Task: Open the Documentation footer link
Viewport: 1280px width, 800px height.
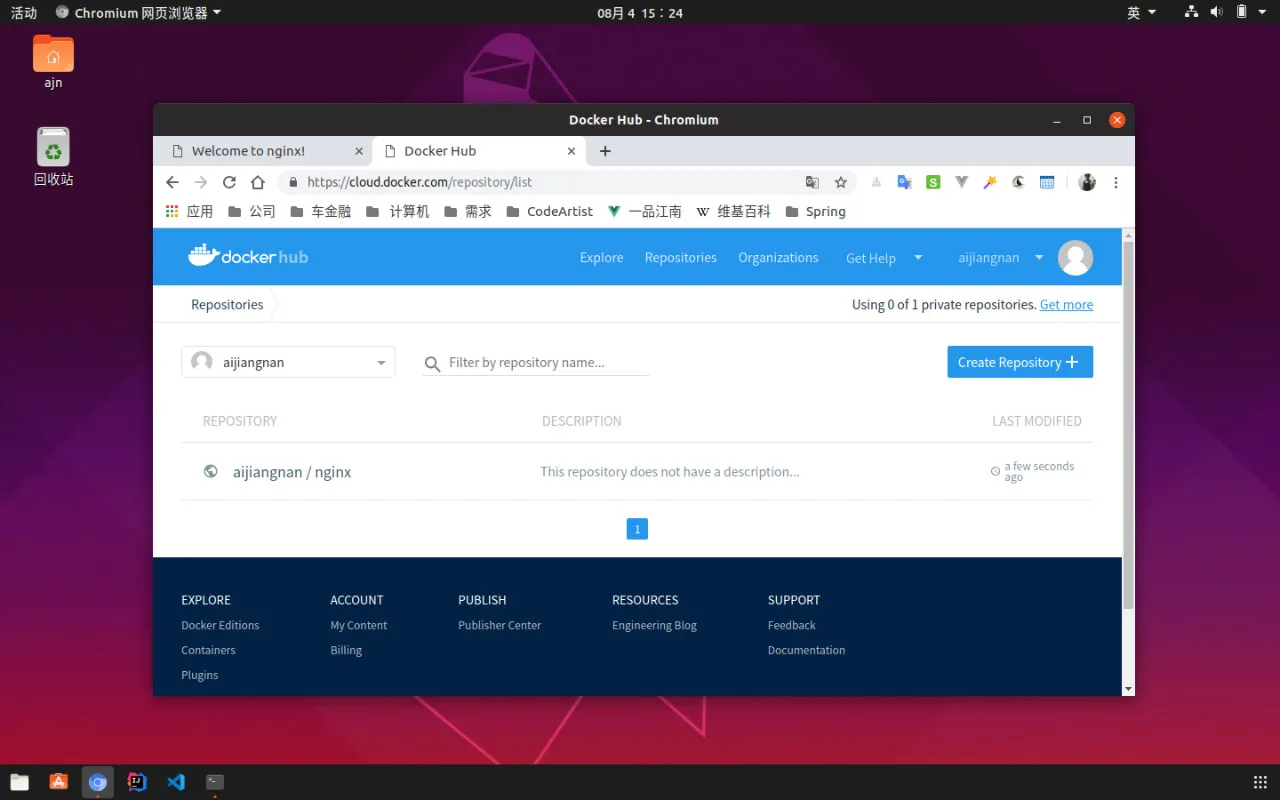Action: click(806, 650)
